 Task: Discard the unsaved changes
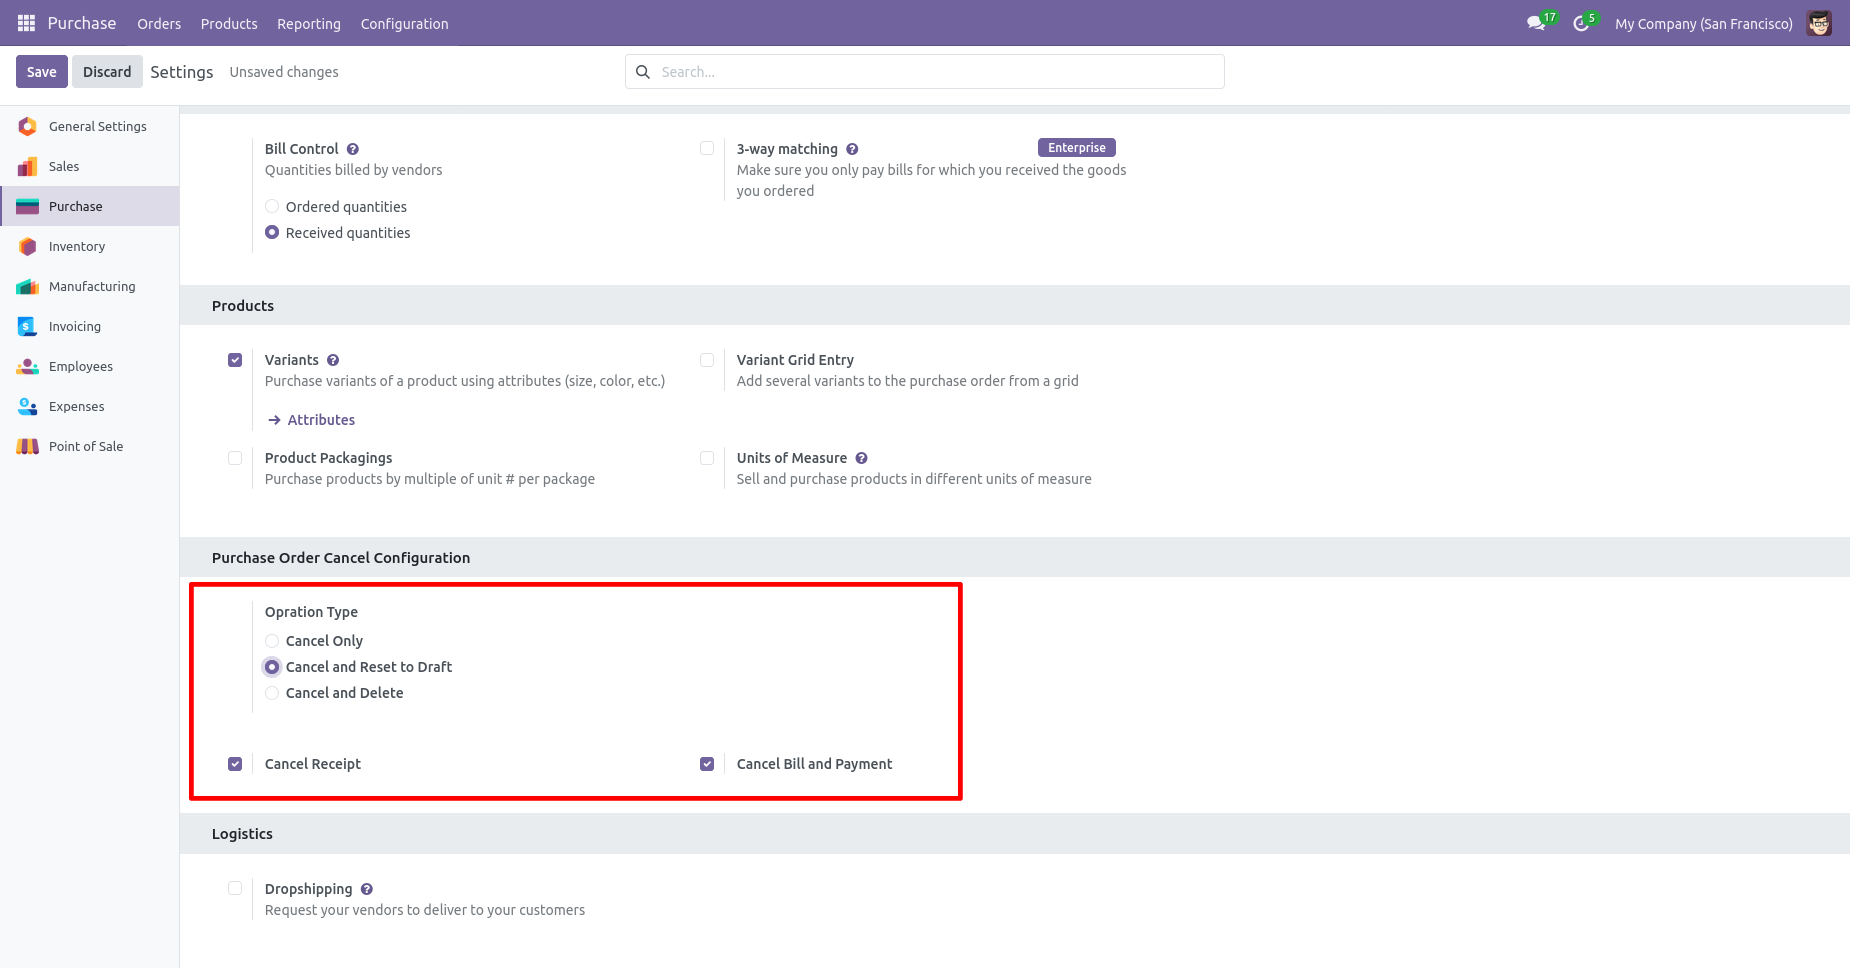tap(107, 72)
